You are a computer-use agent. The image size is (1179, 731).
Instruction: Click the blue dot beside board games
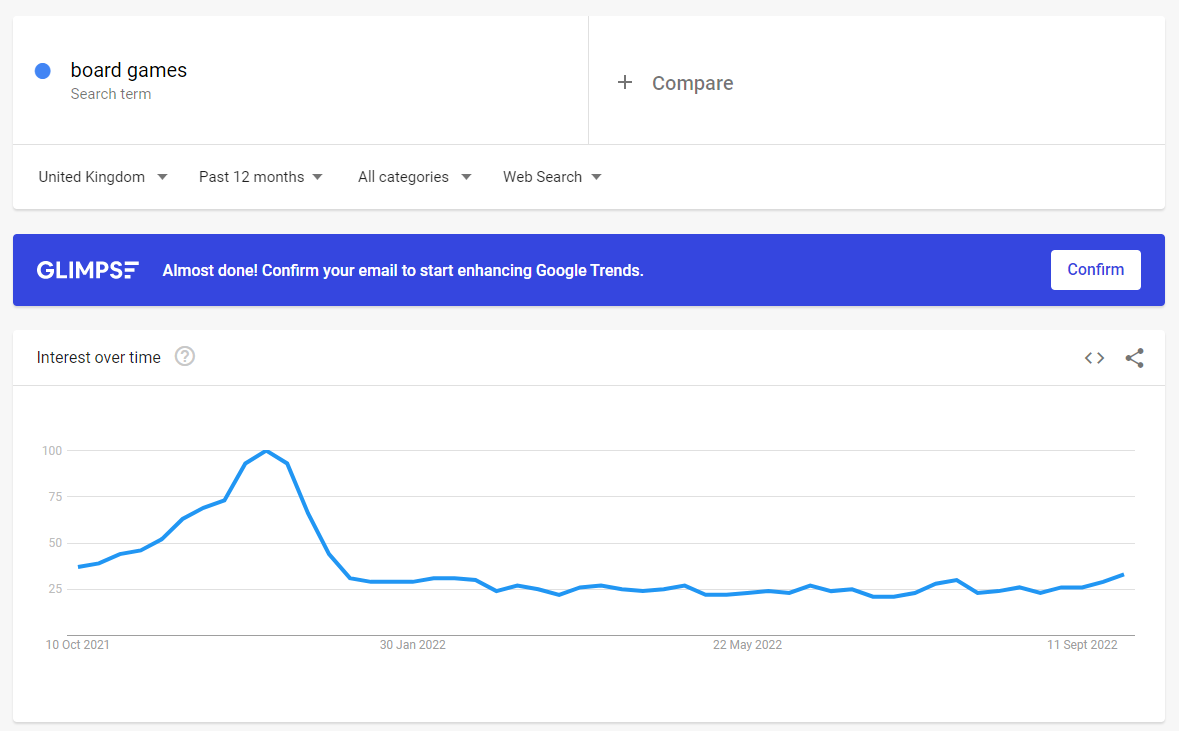coord(43,71)
